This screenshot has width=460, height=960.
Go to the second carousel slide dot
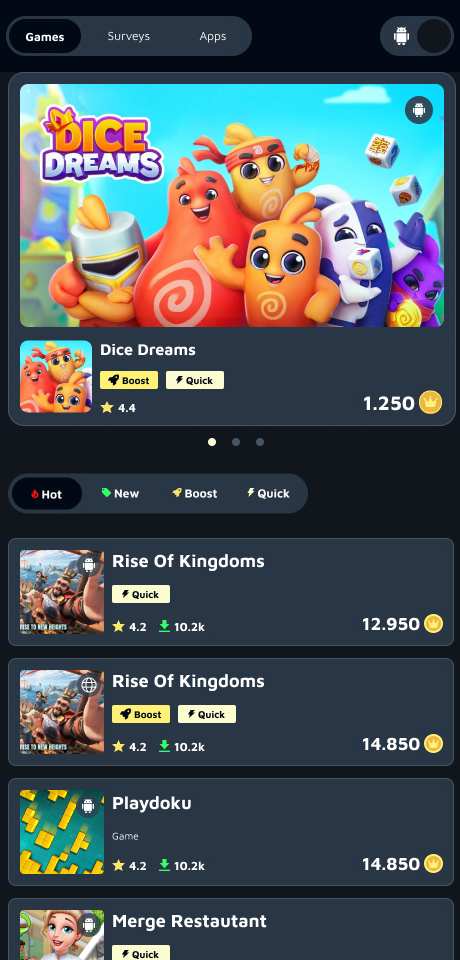[236, 442]
